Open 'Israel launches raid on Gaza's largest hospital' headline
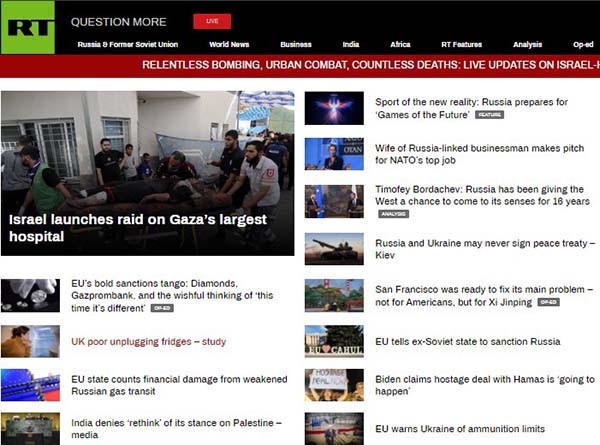 [138, 228]
